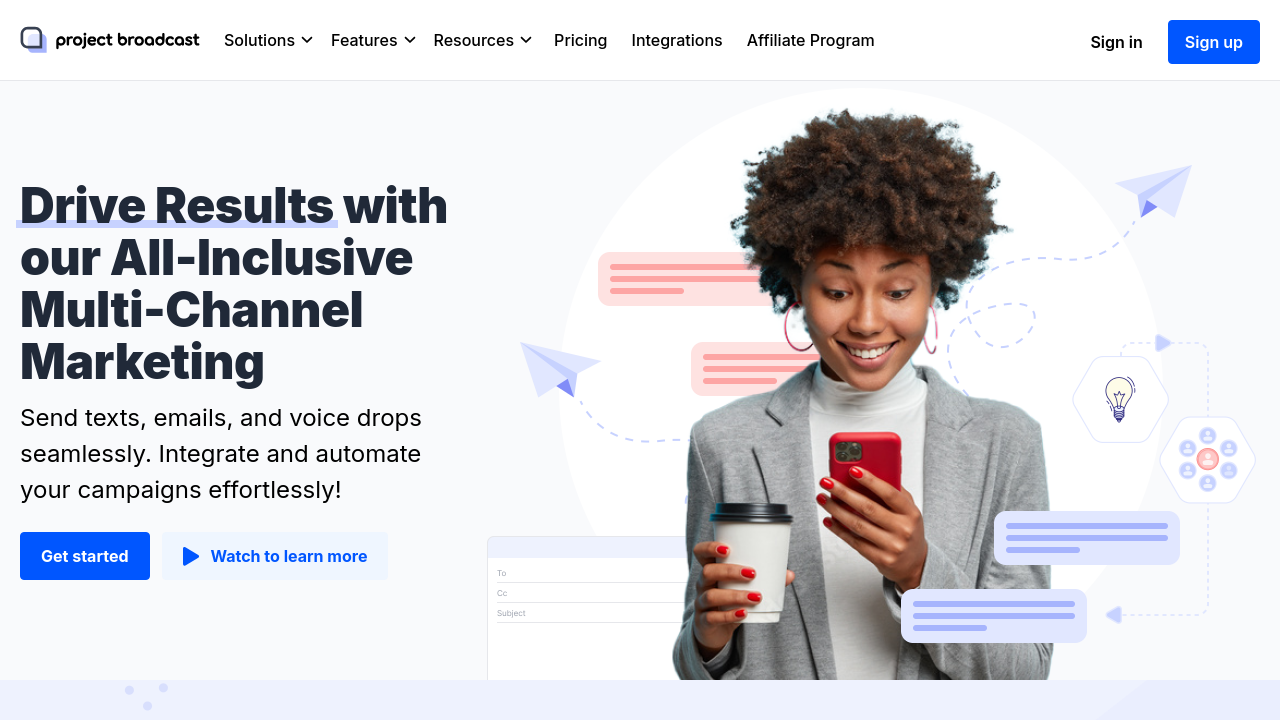The image size is (1280, 720).
Task: Click the blue Sign up button
Action: click(1214, 42)
